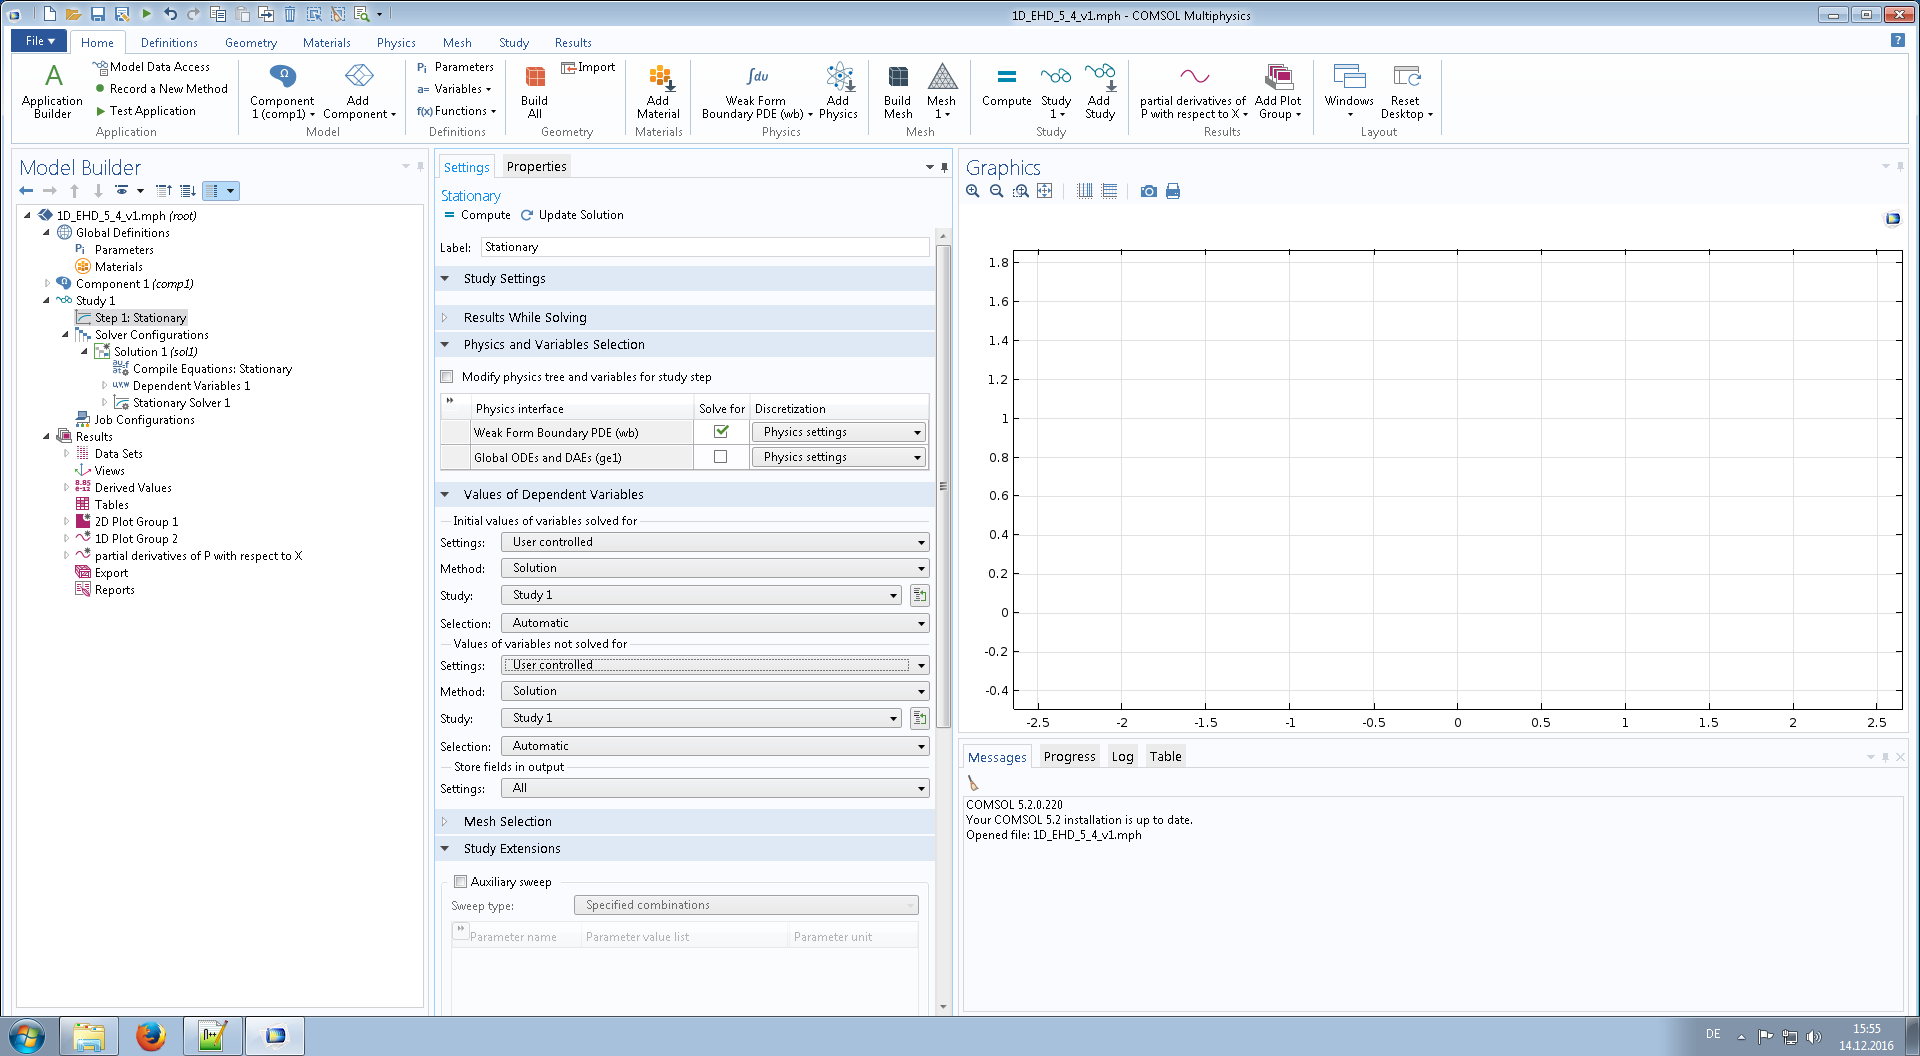This screenshot has height=1056, width=1920.
Task: Open the Progress tab
Action: tap(1069, 757)
